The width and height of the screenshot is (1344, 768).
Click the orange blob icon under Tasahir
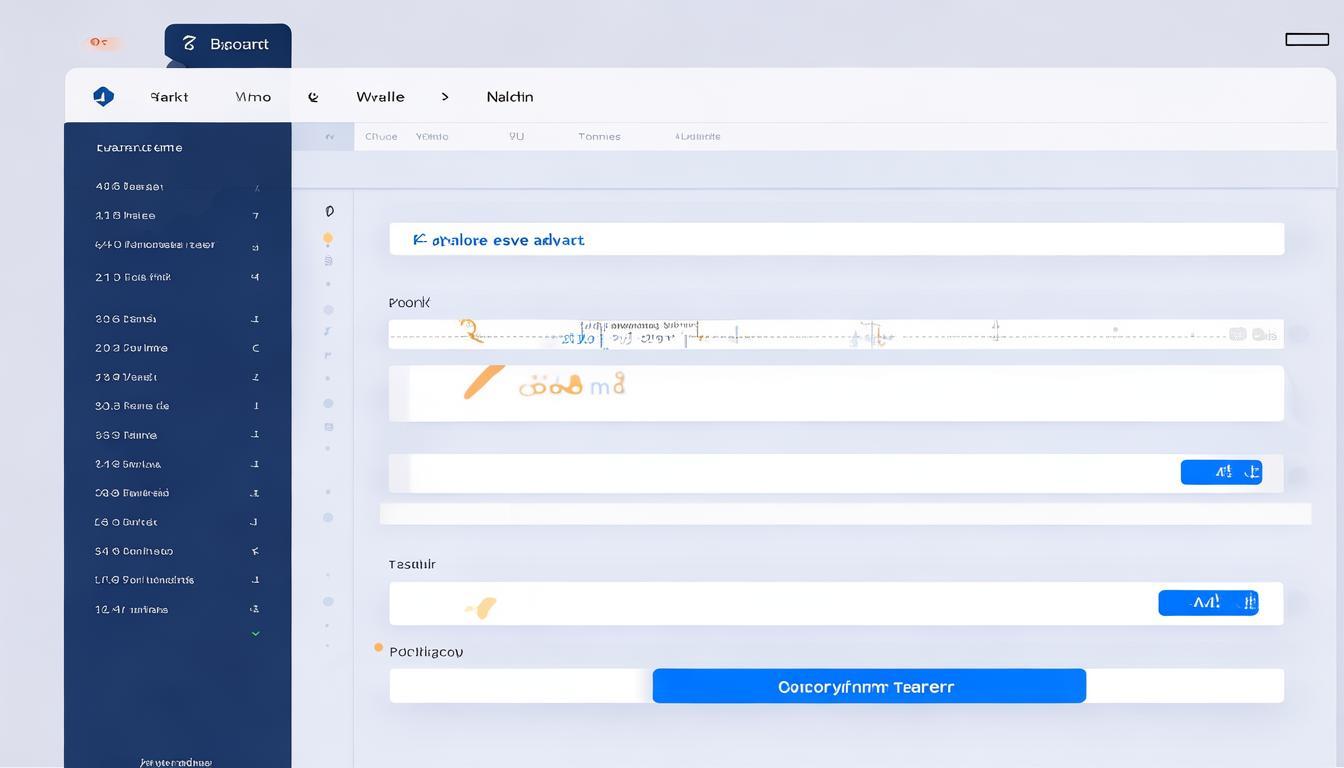481,607
